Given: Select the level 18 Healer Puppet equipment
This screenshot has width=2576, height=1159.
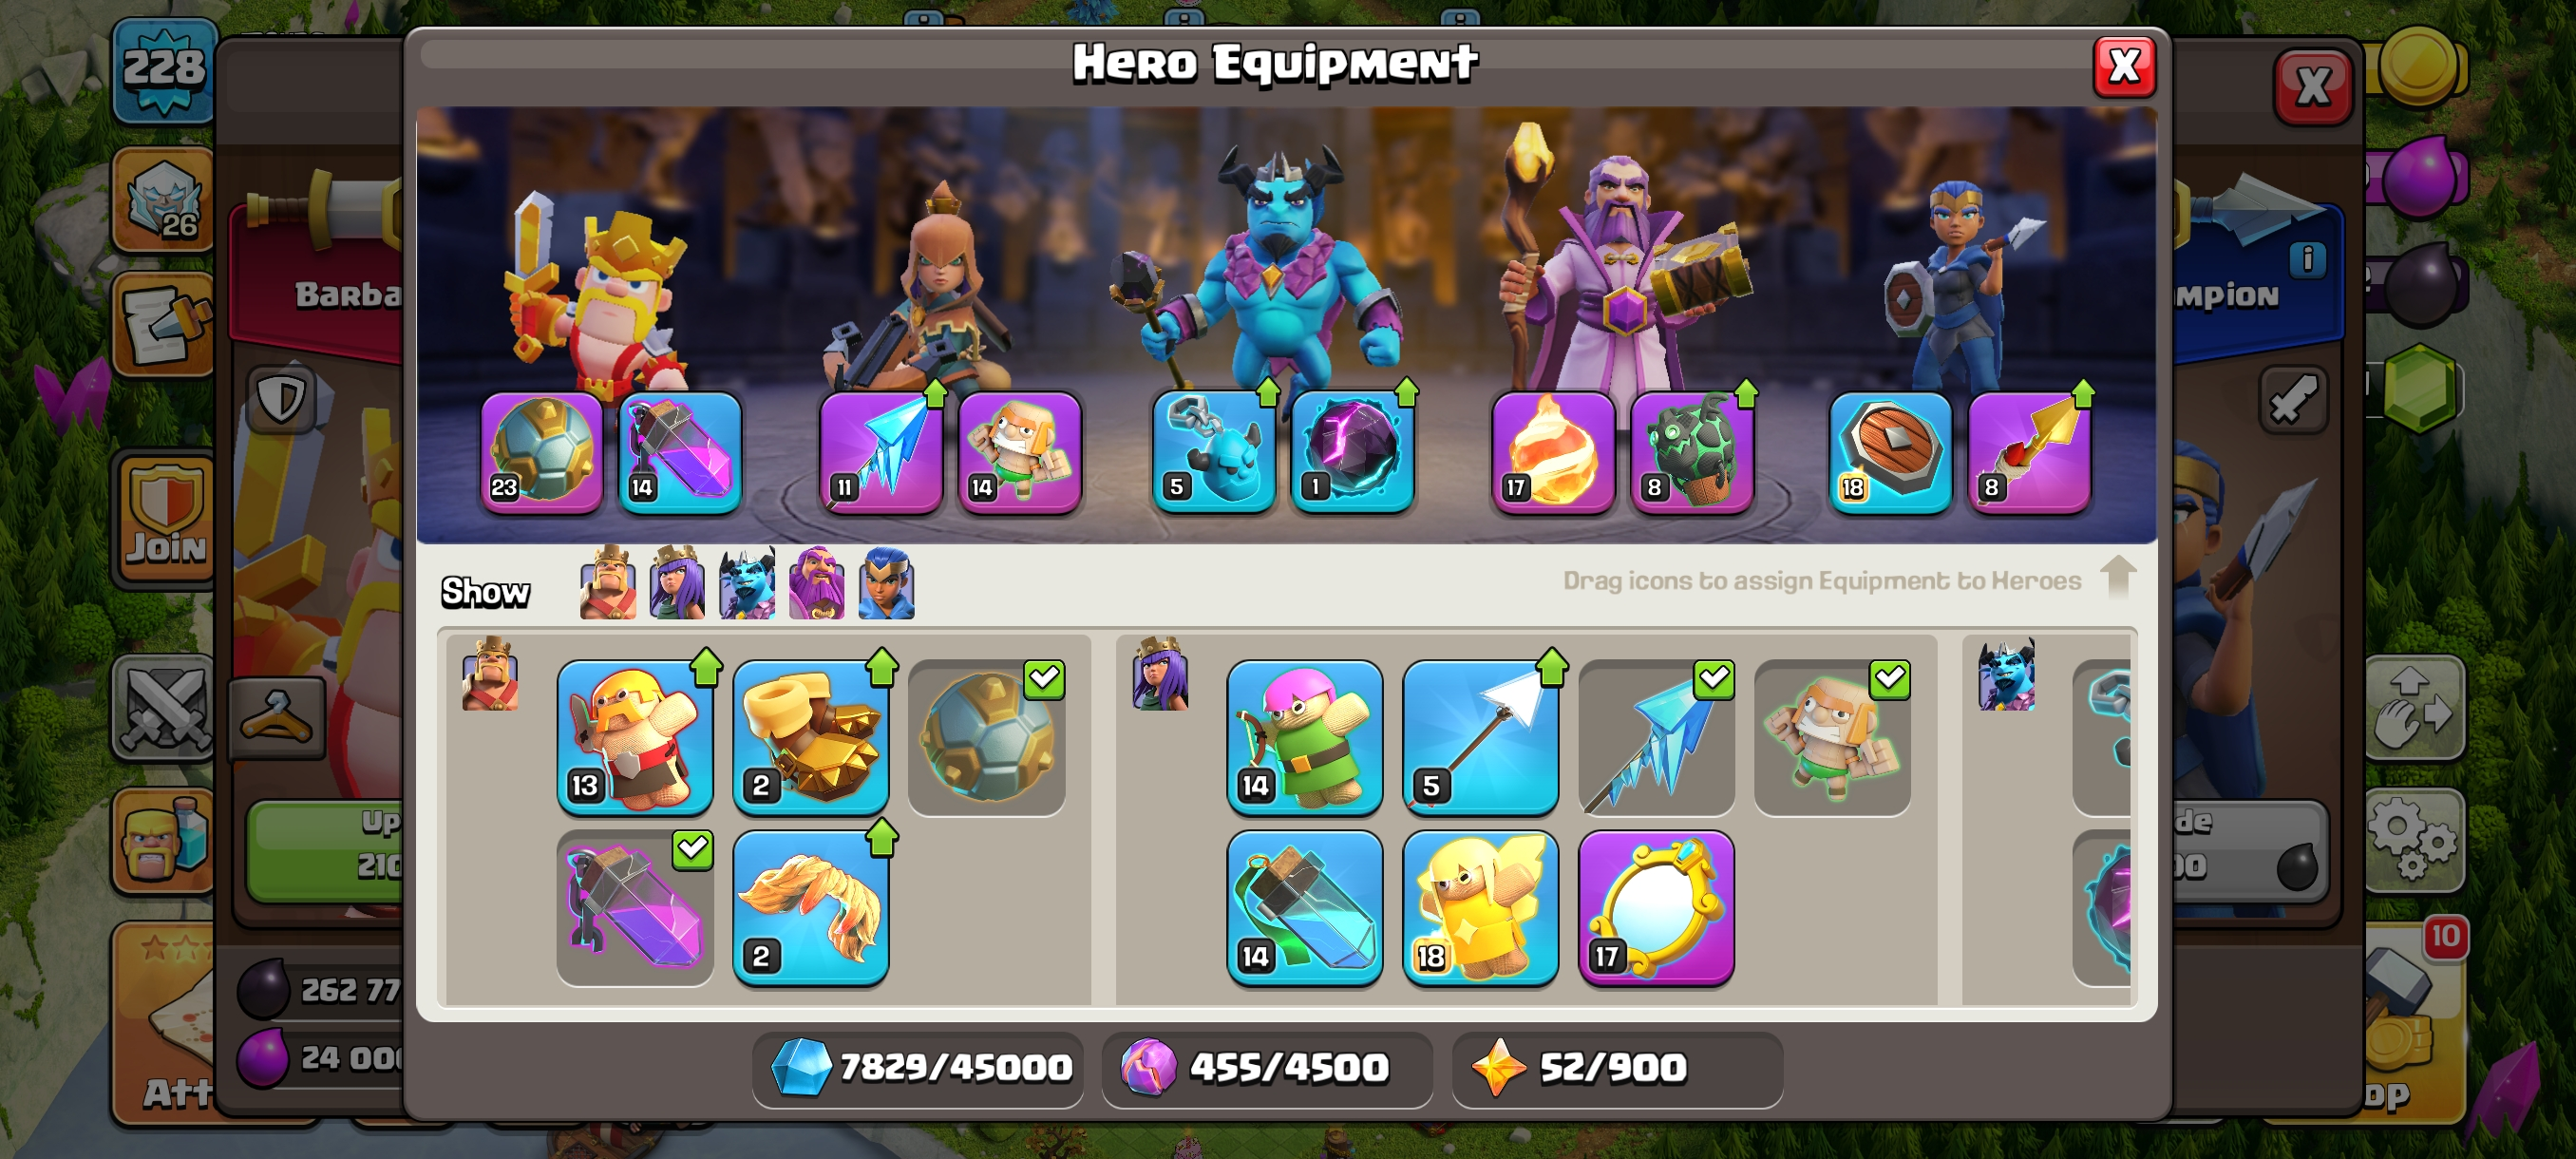Looking at the screenshot, I should (1481, 908).
